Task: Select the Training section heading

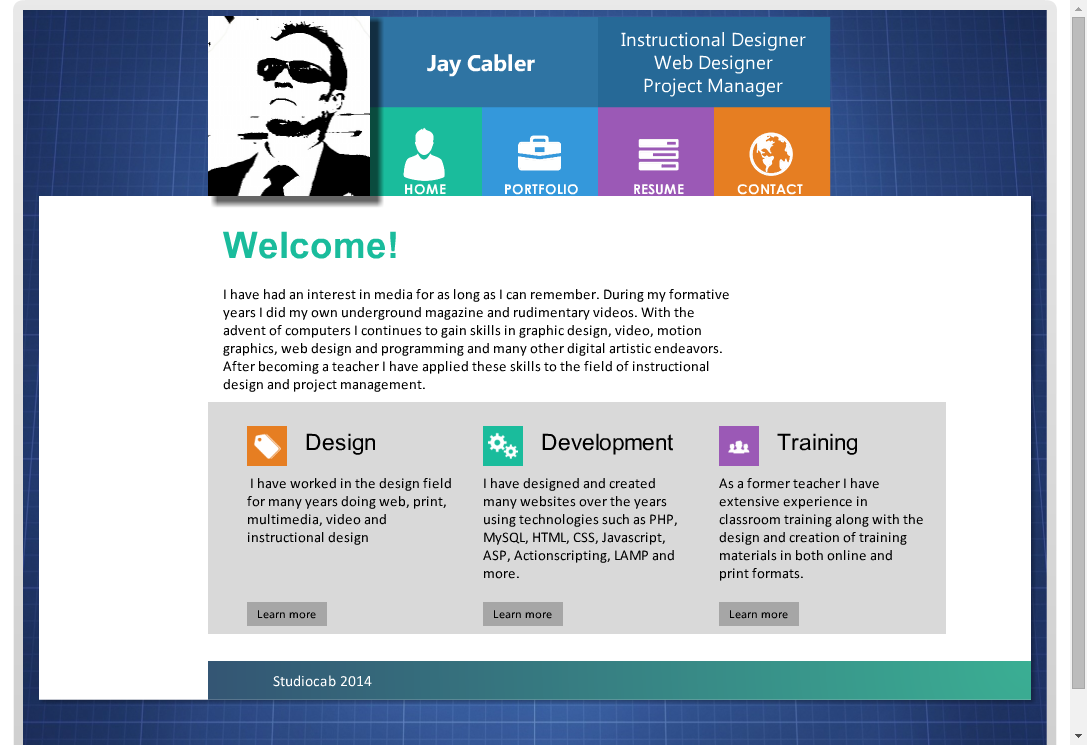Action: coord(817,443)
